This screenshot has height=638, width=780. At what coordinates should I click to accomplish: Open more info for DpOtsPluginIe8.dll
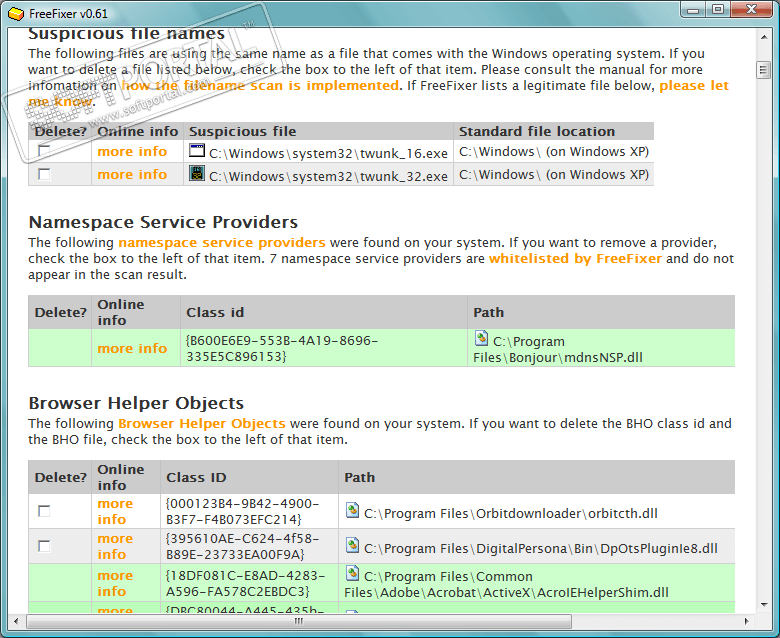pyautogui.click(x=115, y=546)
